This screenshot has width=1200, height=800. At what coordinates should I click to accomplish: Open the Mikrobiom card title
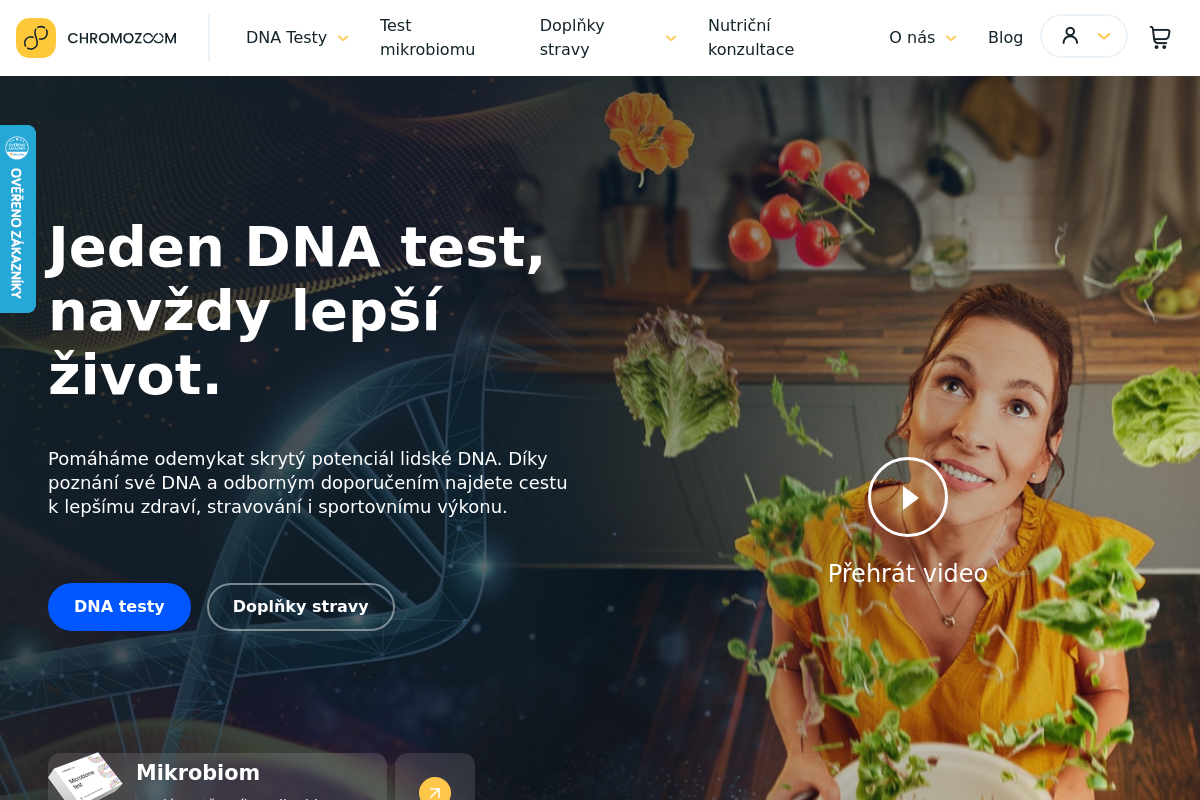pyautogui.click(x=198, y=773)
